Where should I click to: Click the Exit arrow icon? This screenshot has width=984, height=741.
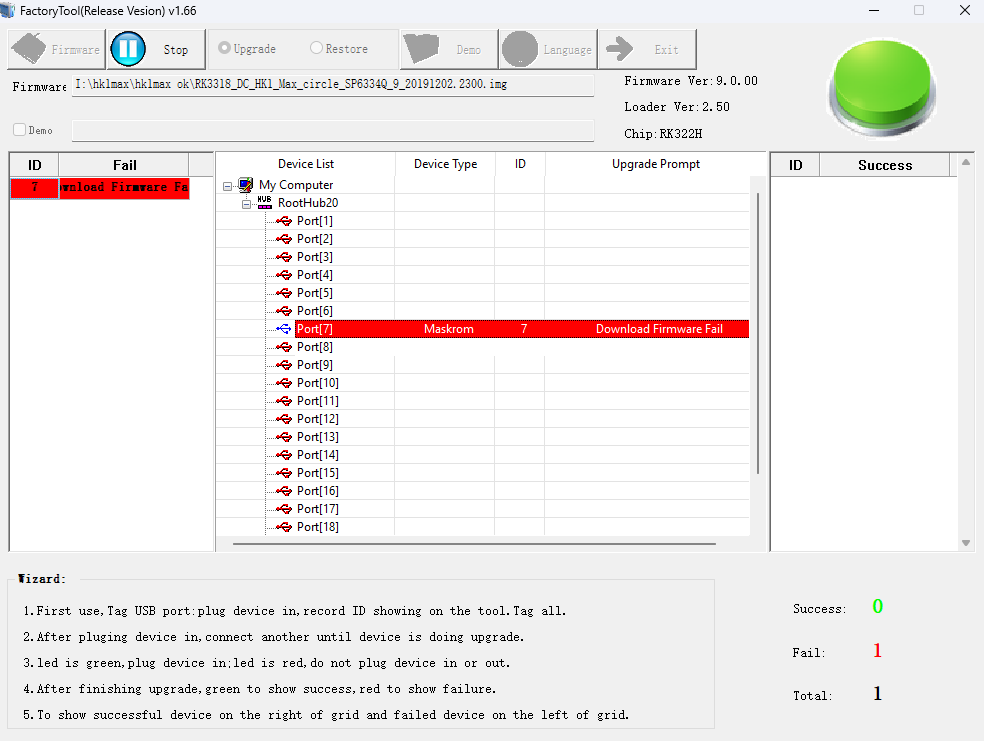621,49
